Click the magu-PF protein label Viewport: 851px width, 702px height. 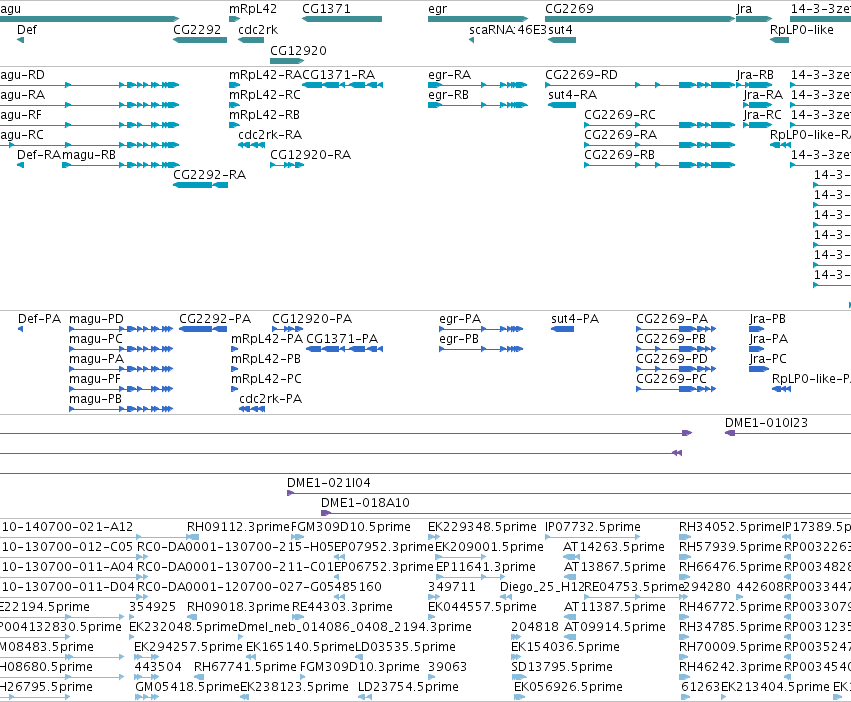pyautogui.click(x=95, y=379)
